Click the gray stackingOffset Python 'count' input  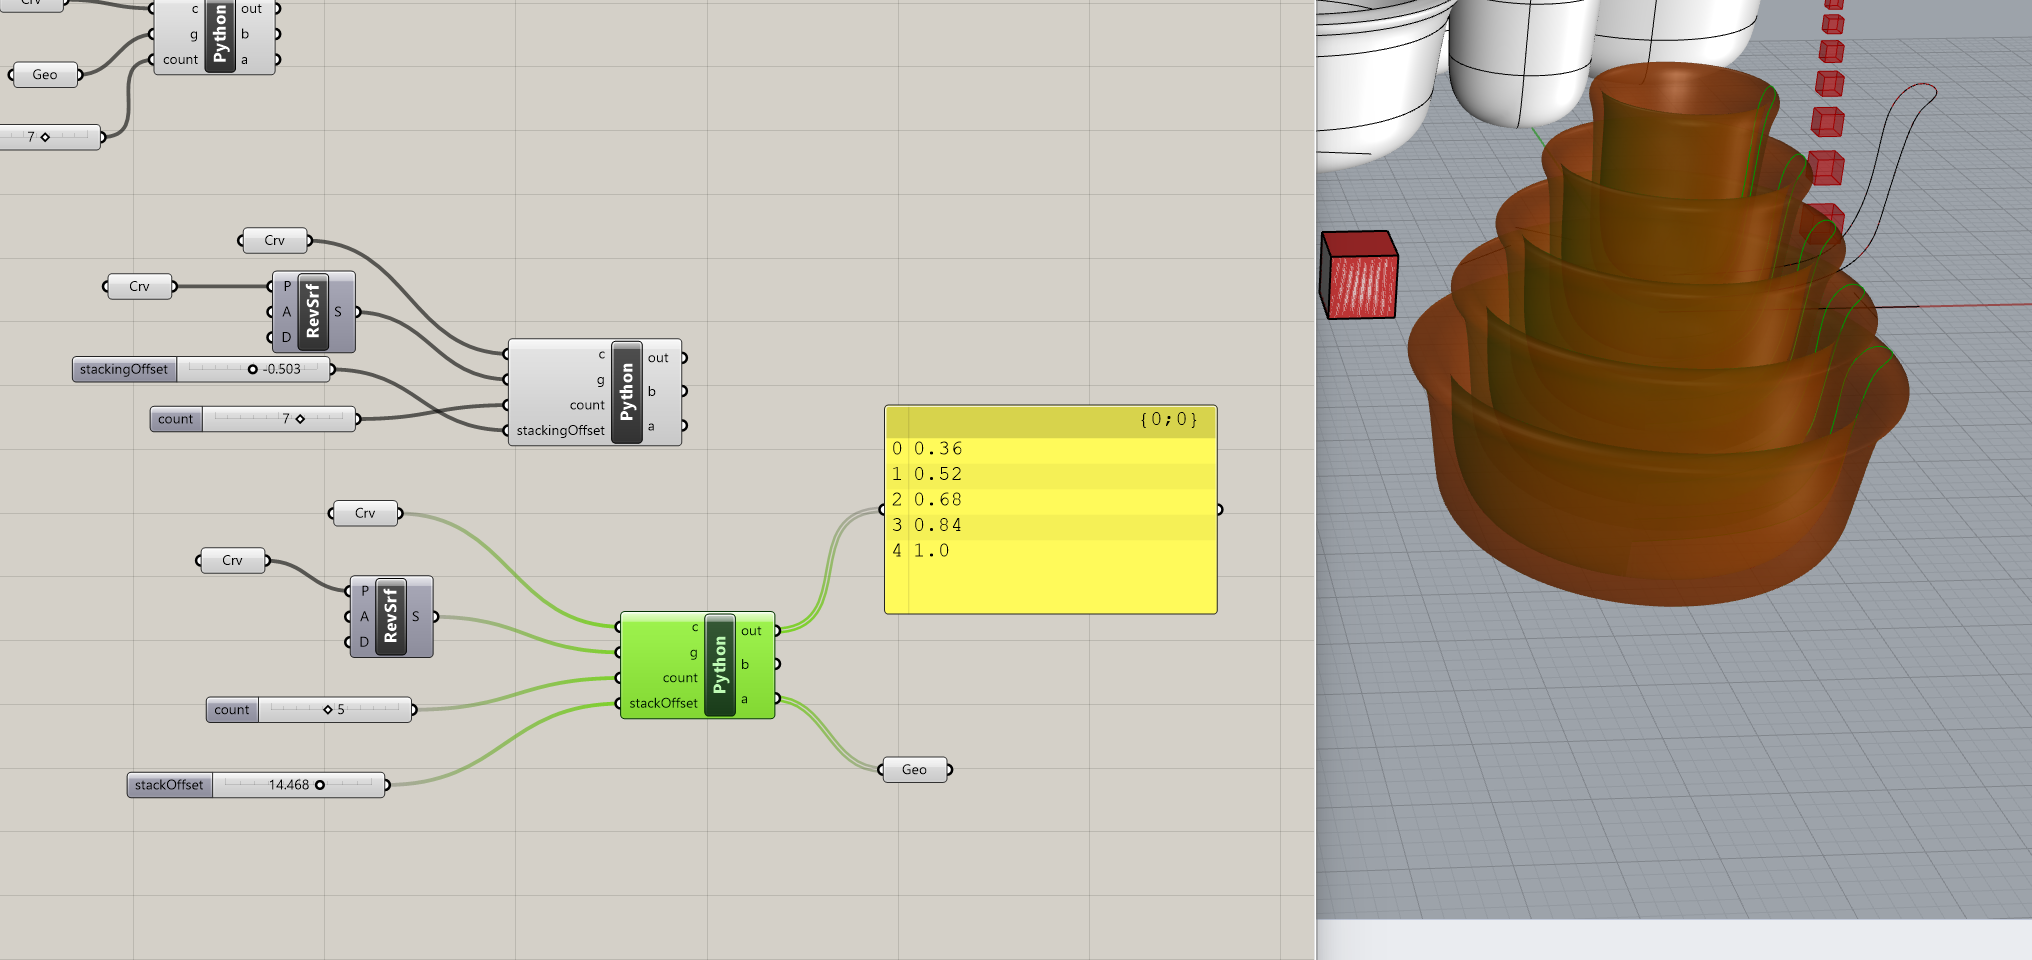point(587,405)
